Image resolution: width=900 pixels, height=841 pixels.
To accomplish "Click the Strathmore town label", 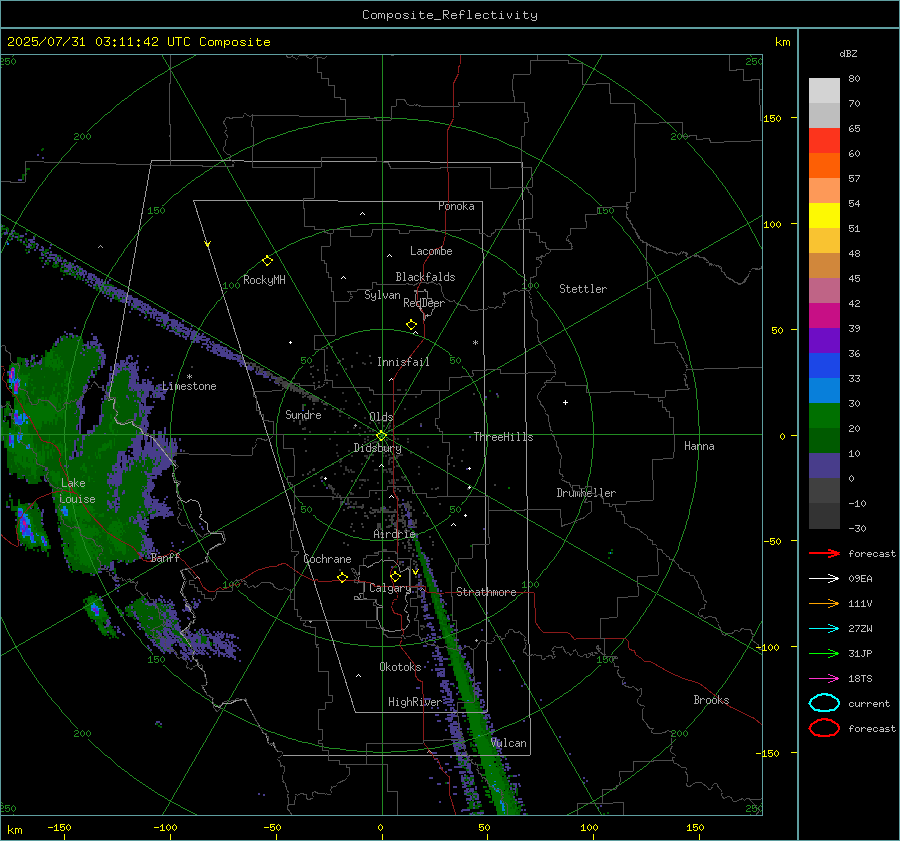I will [x=486, y=592].
